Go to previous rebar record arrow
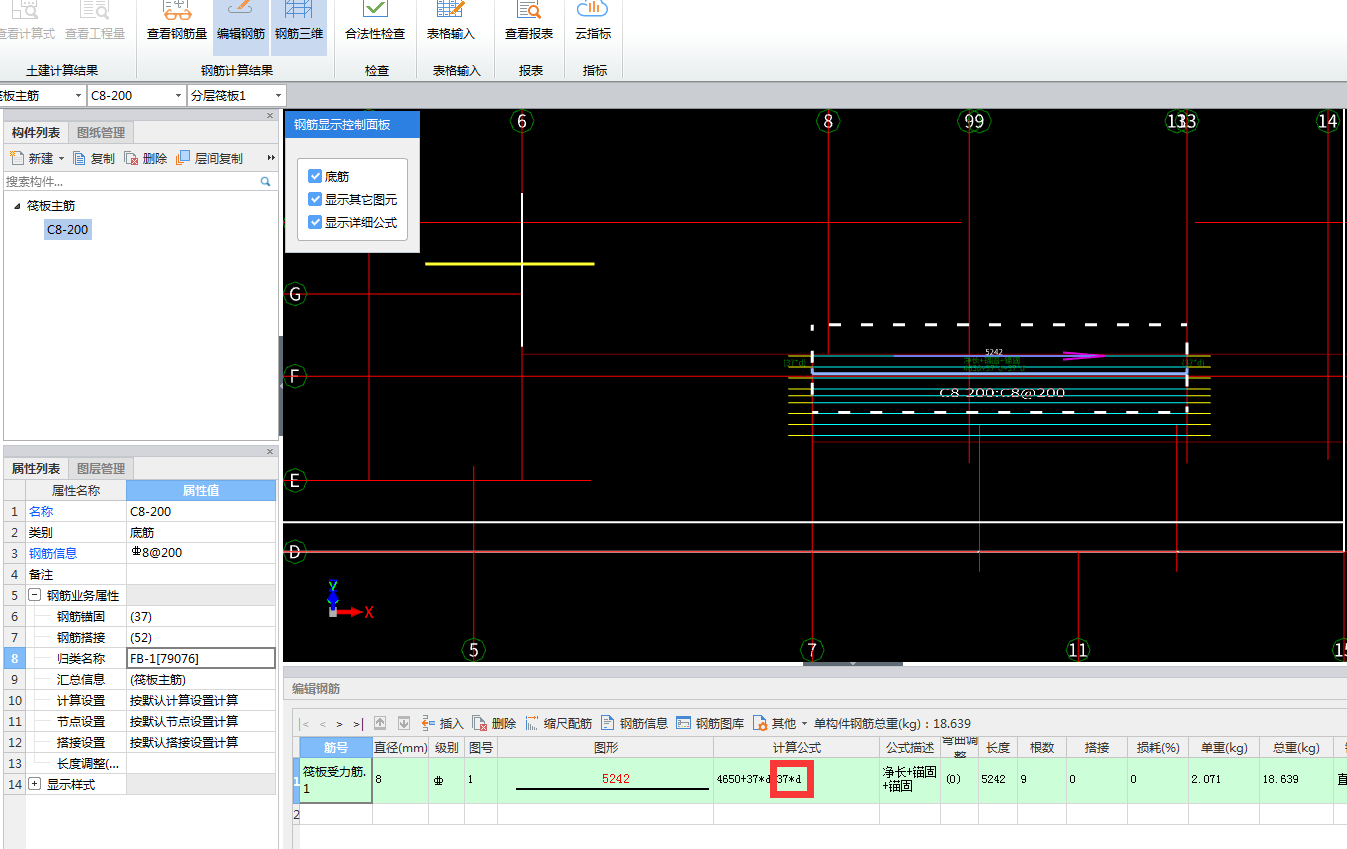The image size is (1347, 849). [323, 723]
